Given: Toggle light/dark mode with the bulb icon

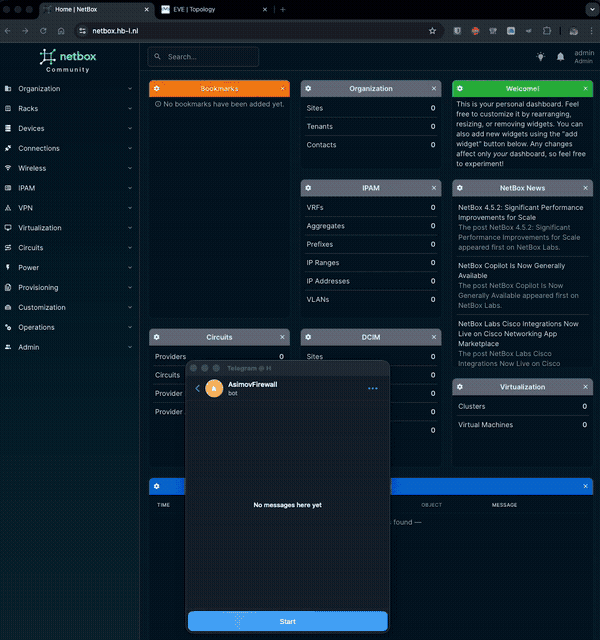Looking at the screenshot, I should tap(540, 57).
